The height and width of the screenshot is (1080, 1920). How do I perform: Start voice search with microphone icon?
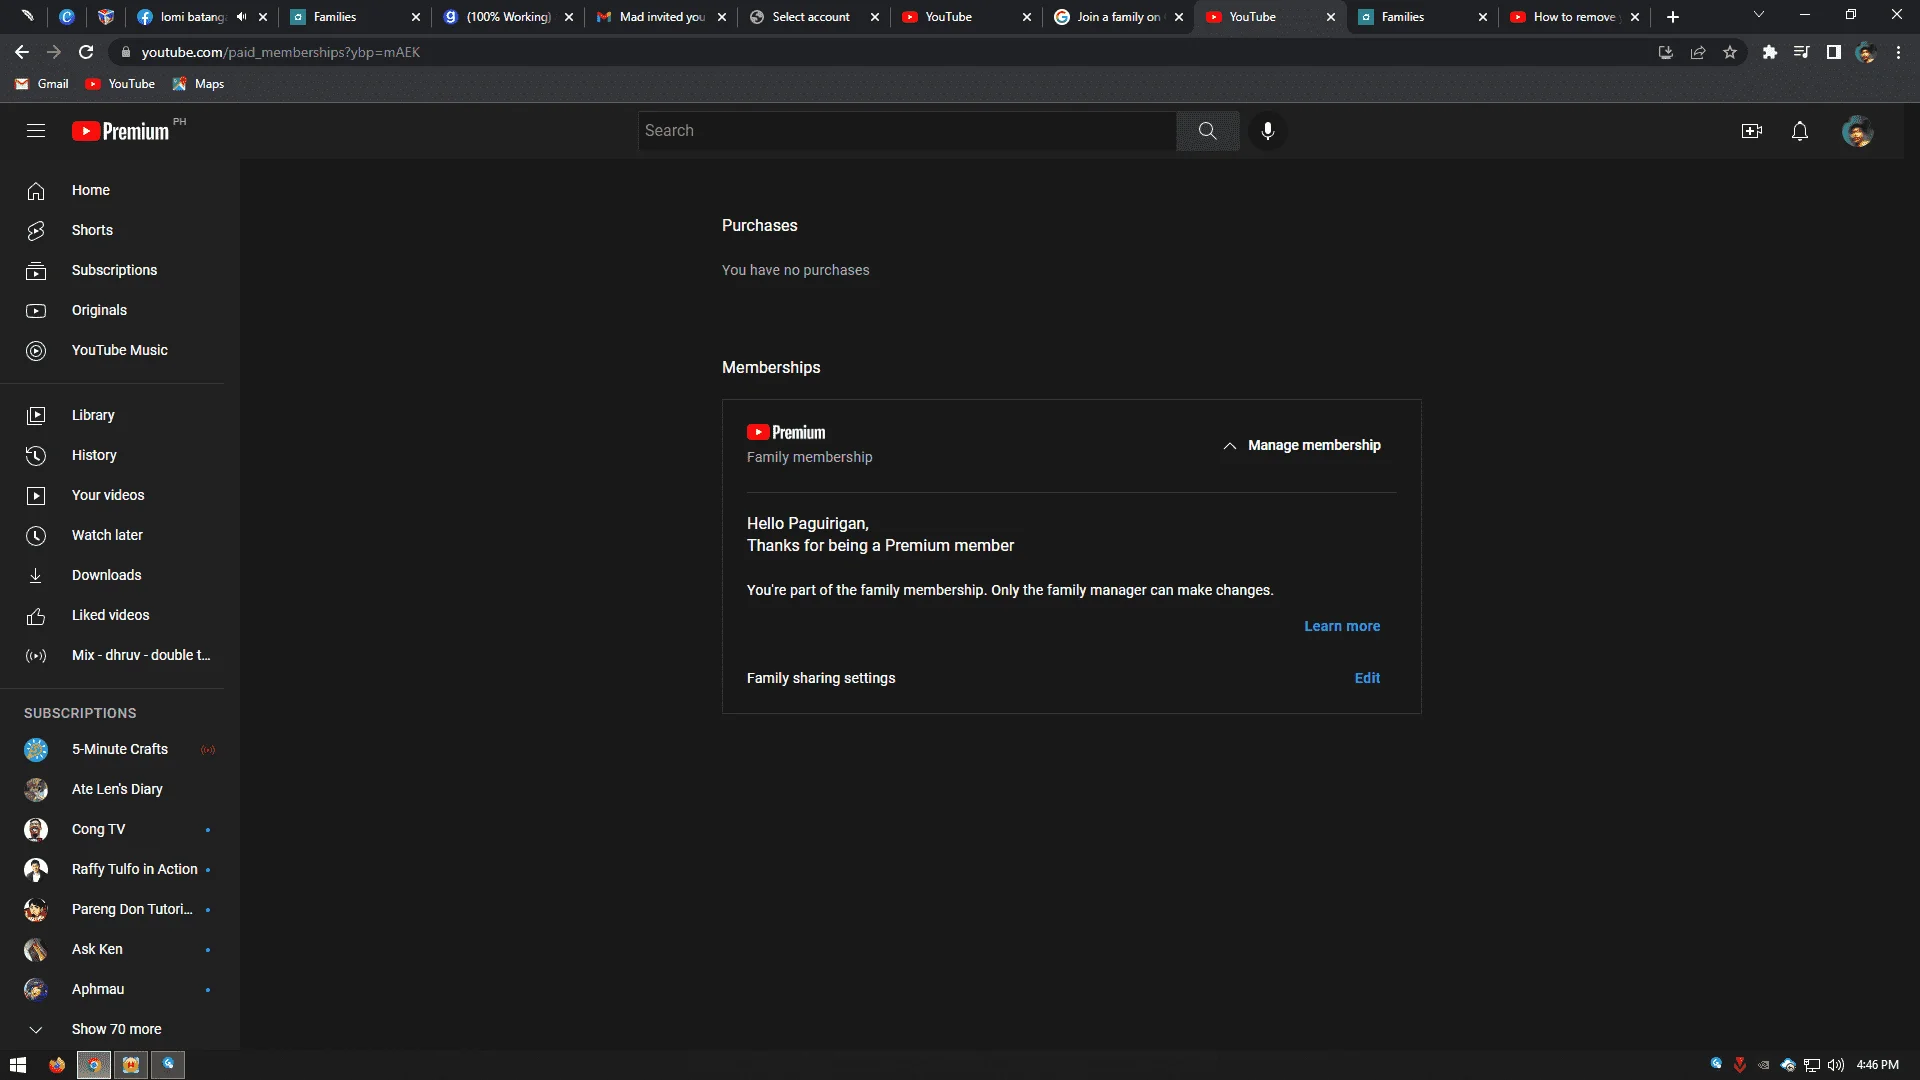(x=1267, y=131)
